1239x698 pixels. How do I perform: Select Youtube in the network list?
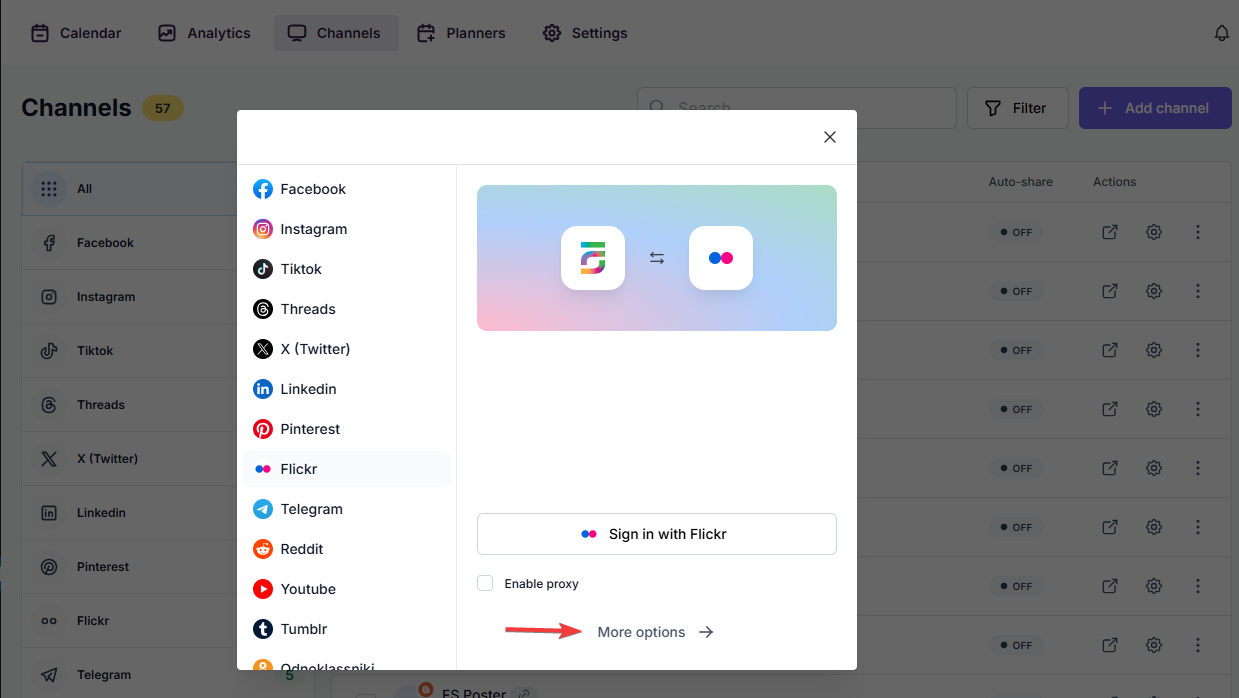point(307,589)
